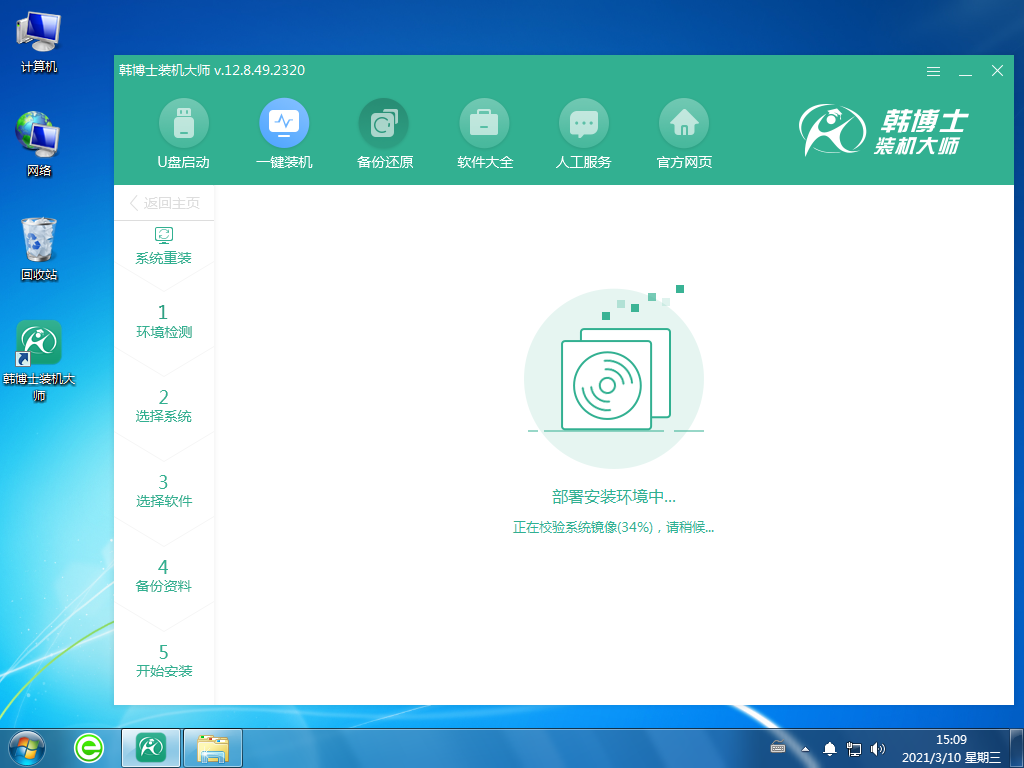Open the 备份资料 backup step
Screen dimensions: 1024x768
163,575
